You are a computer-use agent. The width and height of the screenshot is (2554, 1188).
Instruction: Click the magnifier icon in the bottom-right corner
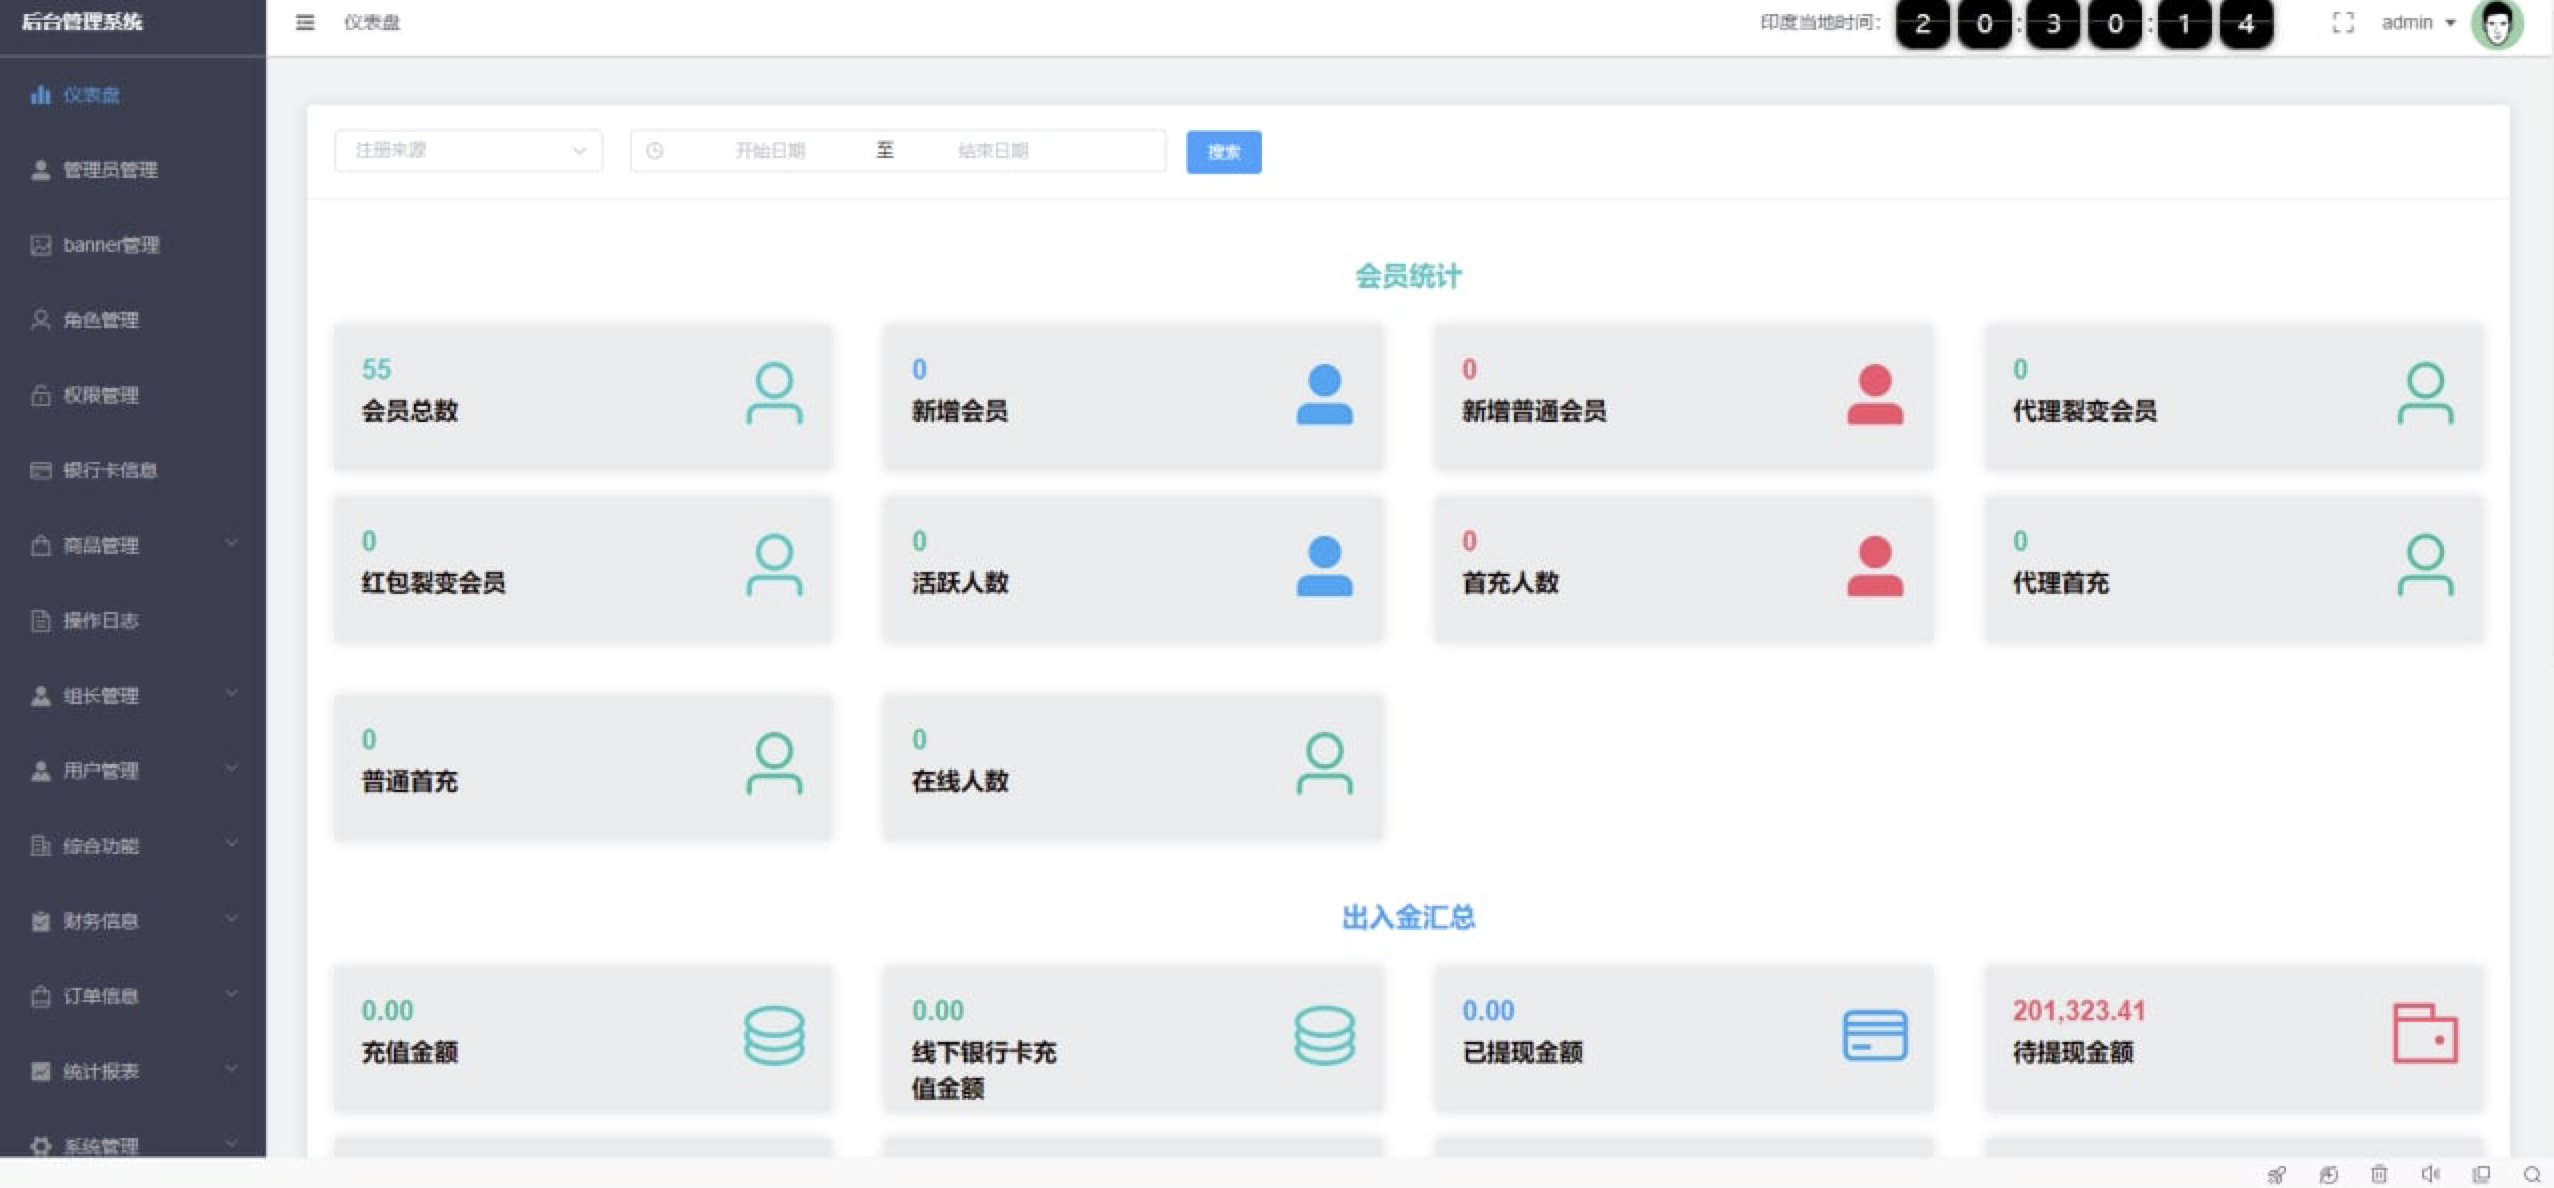point(2532,1174)
